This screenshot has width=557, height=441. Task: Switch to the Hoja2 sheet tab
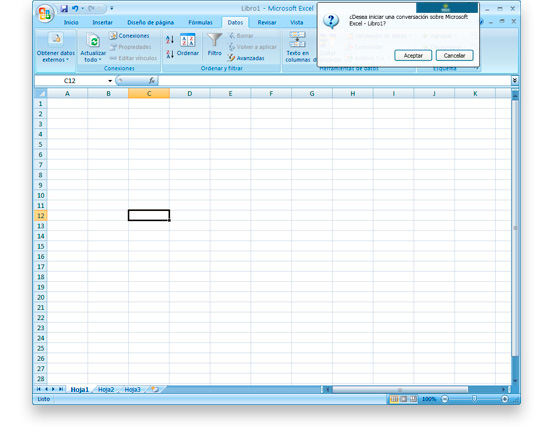106,389
